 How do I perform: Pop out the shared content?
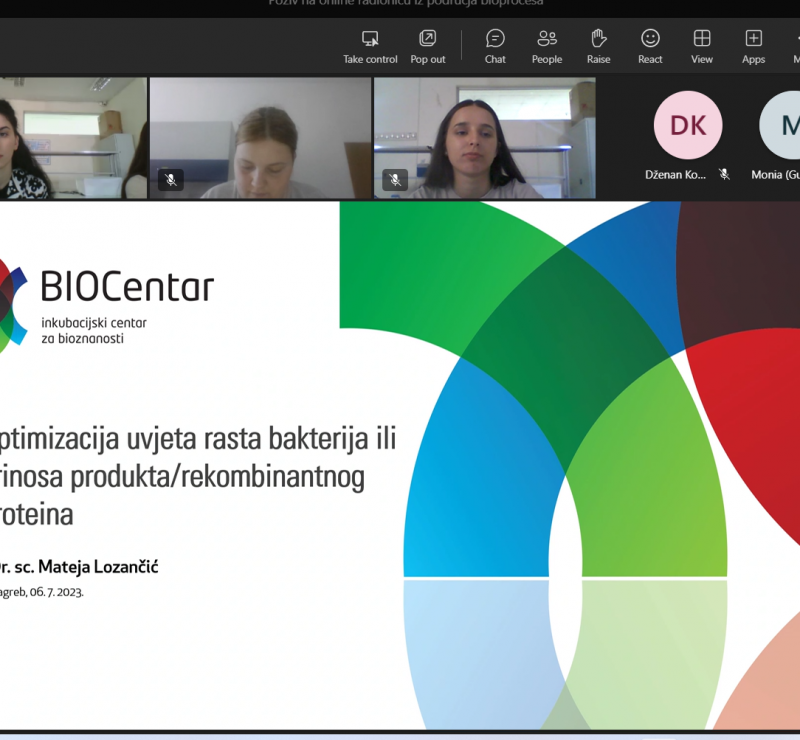pos(428,46)
